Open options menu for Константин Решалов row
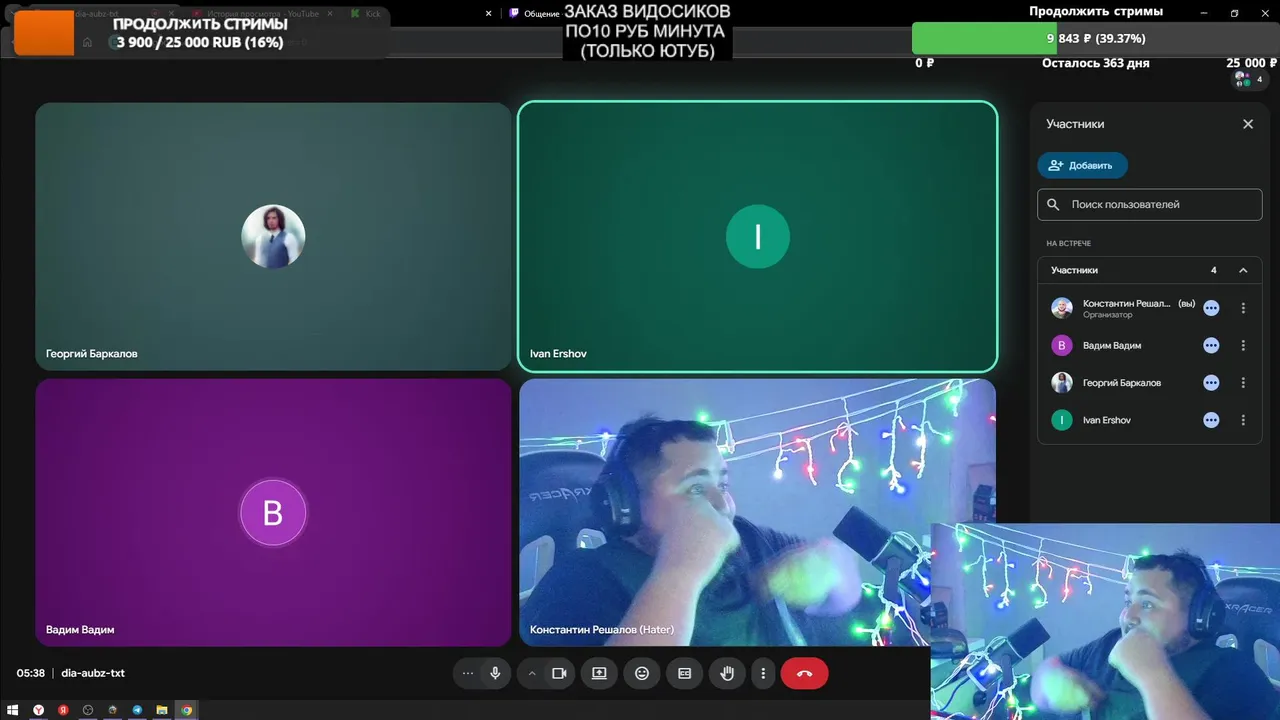 click(x=1243, y=308)
